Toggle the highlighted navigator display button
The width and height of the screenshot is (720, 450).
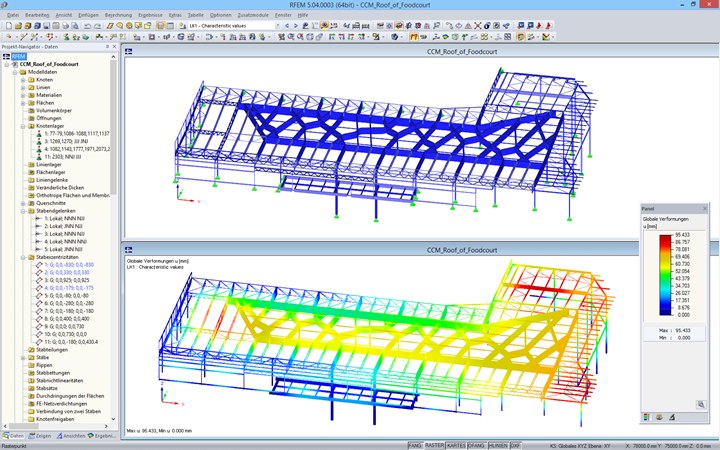point(160,26)
